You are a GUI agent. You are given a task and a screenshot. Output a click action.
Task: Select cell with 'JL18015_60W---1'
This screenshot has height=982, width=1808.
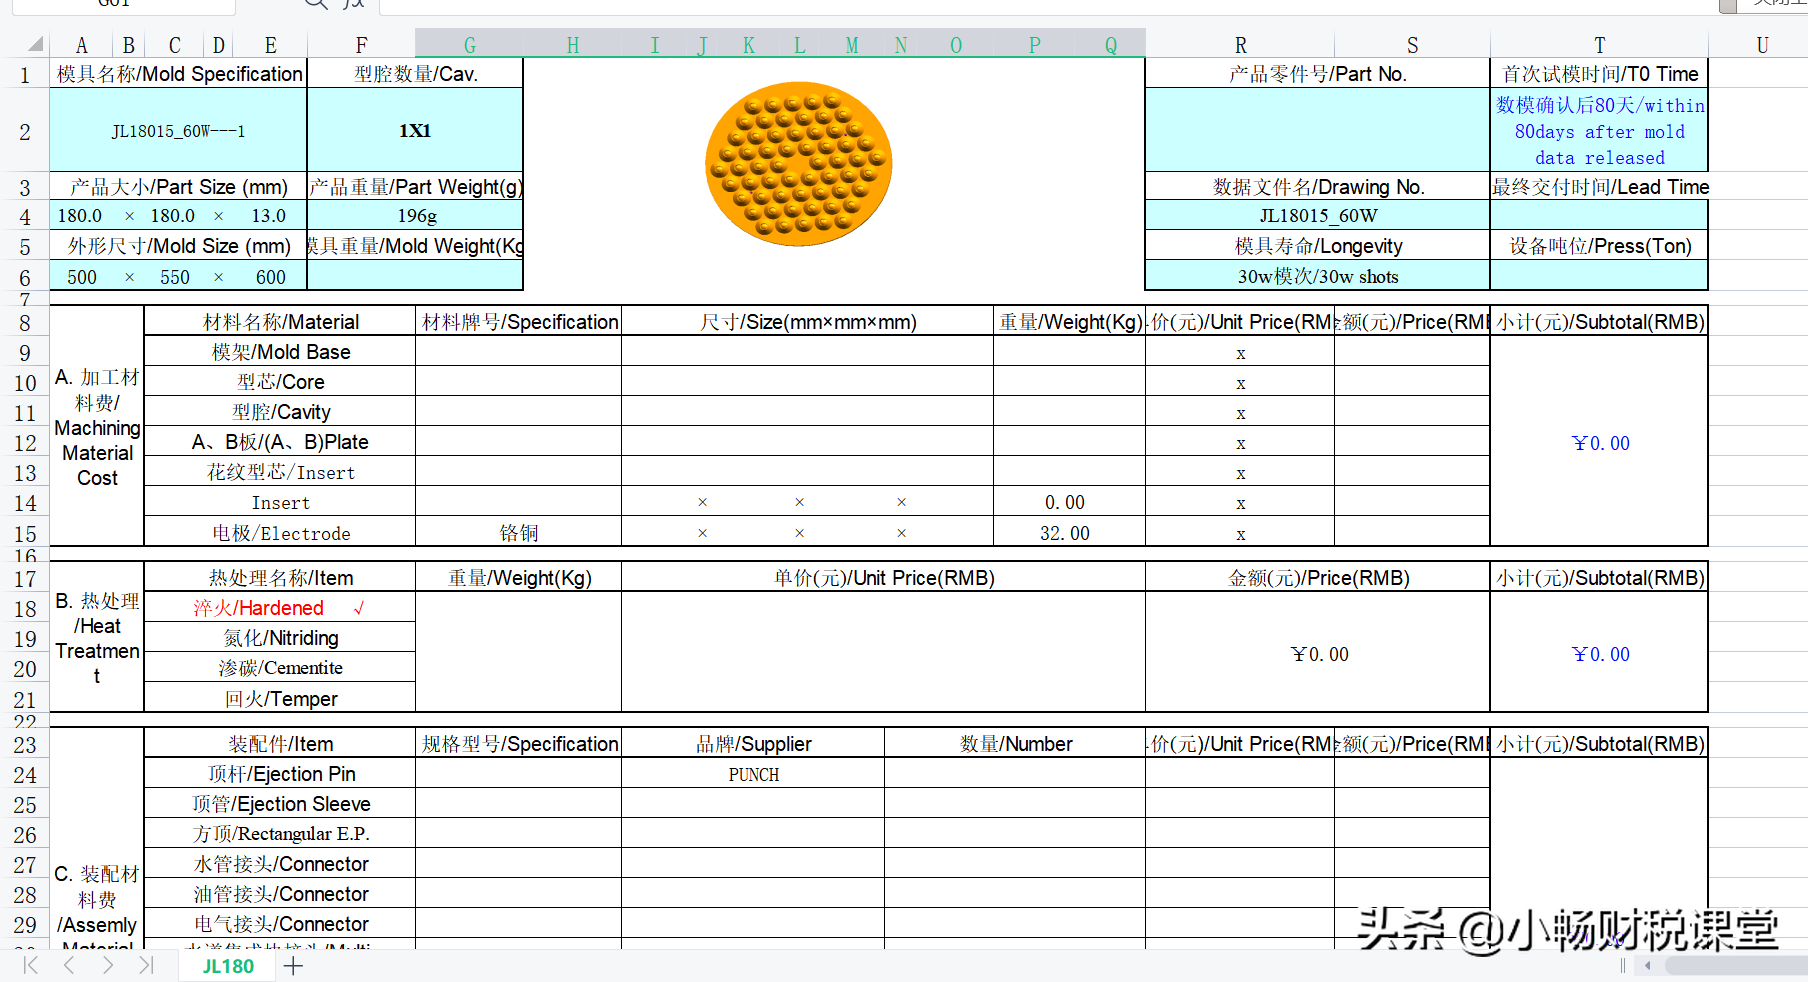(x=178, y=131)
